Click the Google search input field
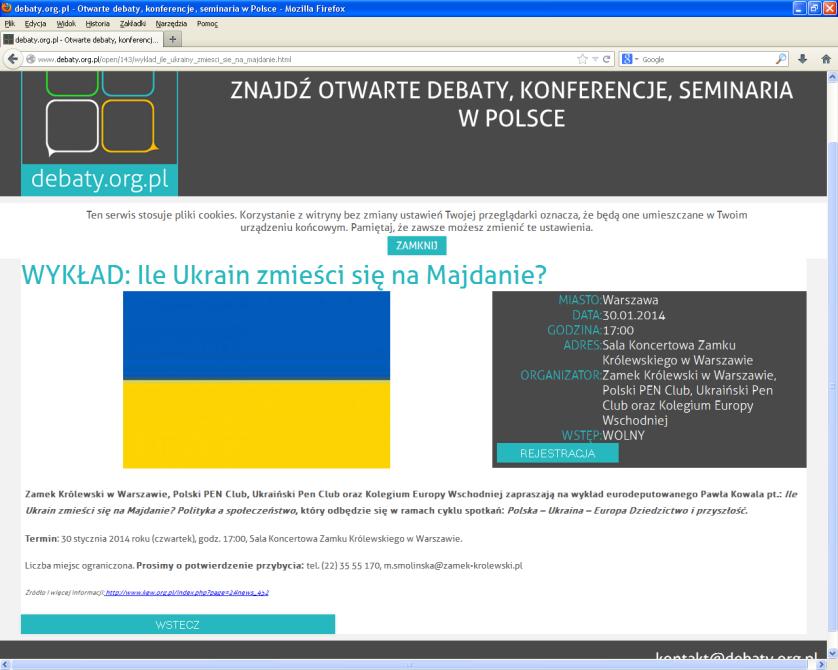This screenshot has height=670, width=838. (707, 59)
